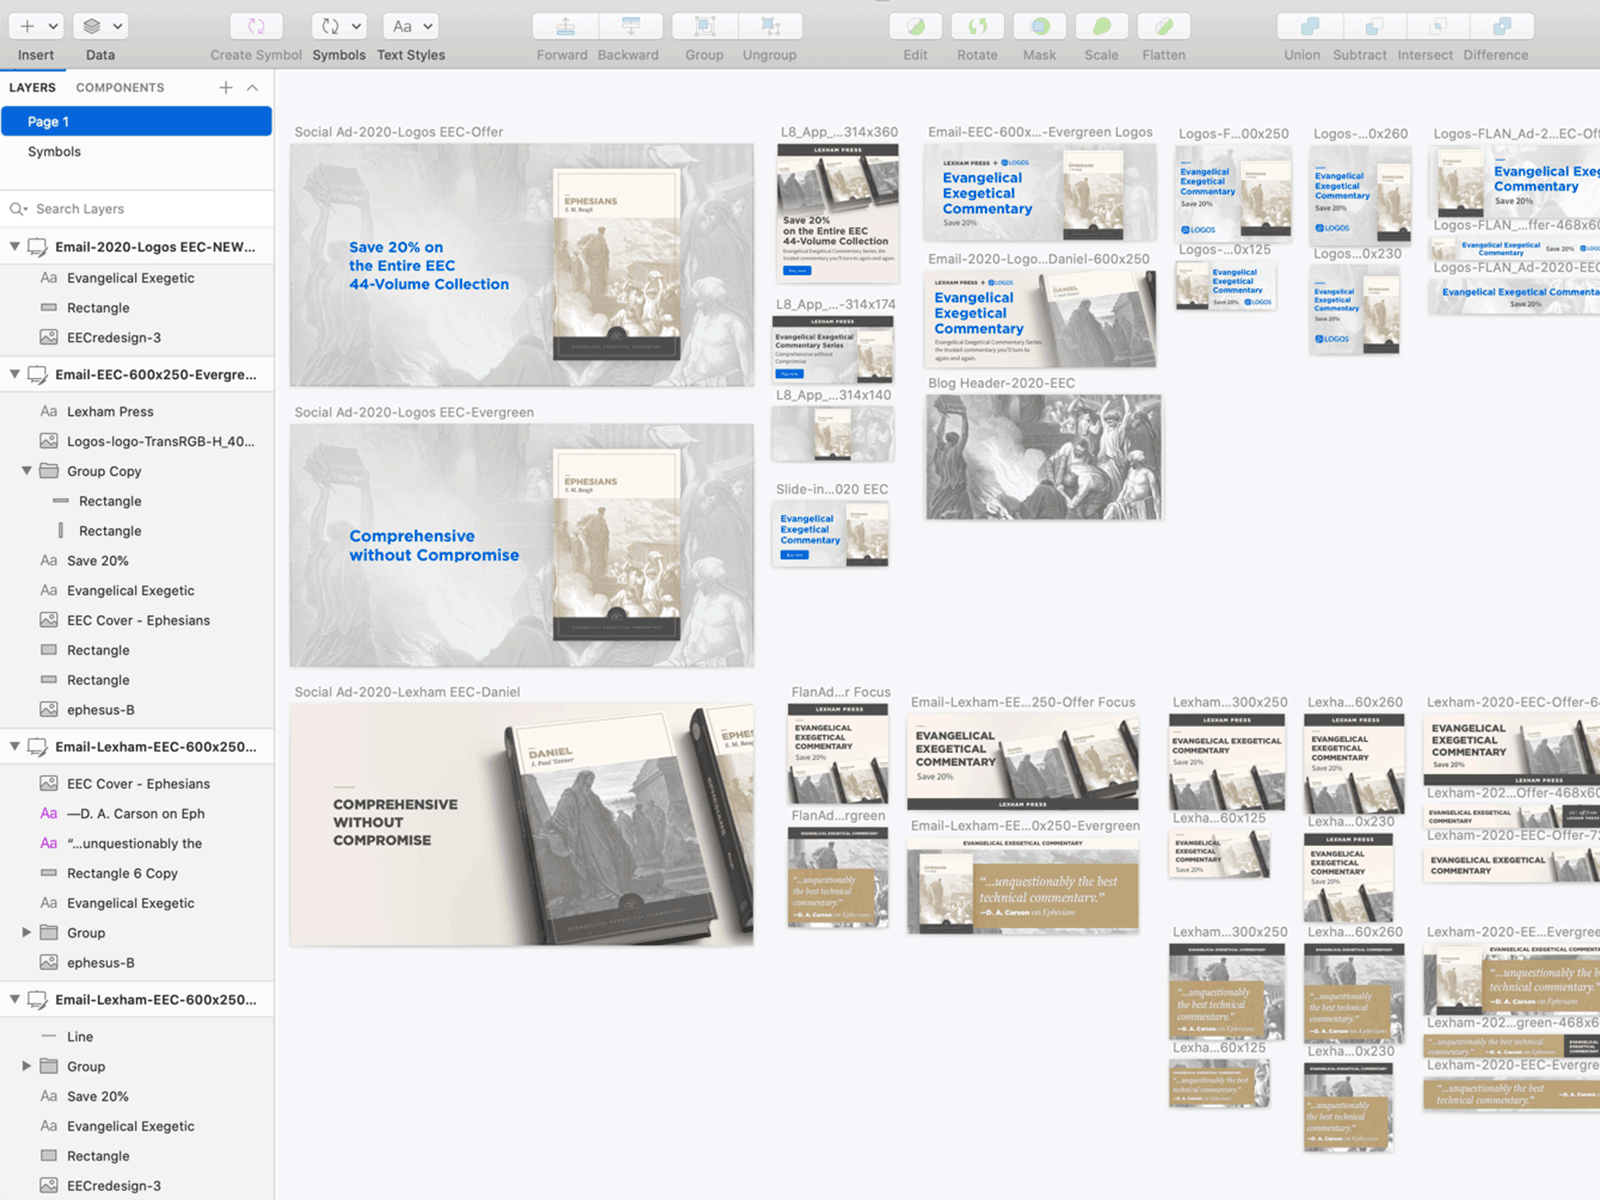Apply the Scale tool

click(1101, 26)
